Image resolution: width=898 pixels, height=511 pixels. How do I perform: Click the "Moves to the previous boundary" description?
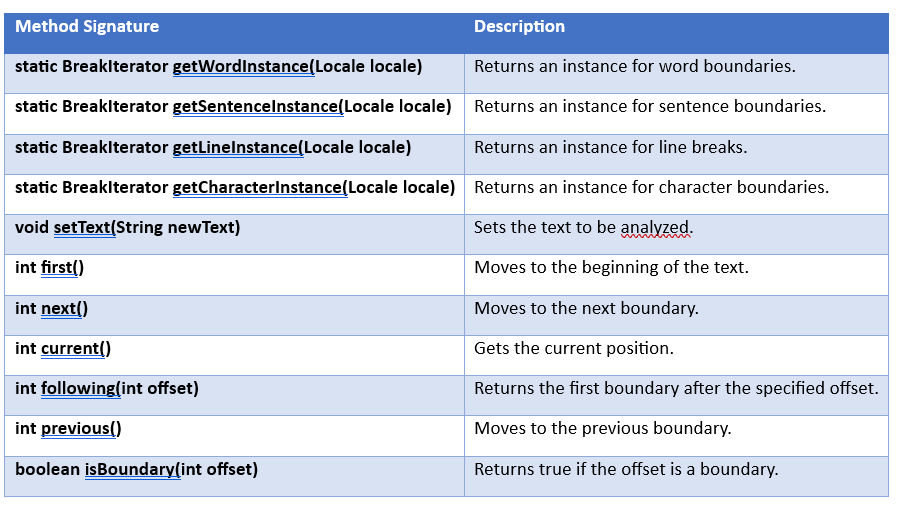tap(602, 428)
